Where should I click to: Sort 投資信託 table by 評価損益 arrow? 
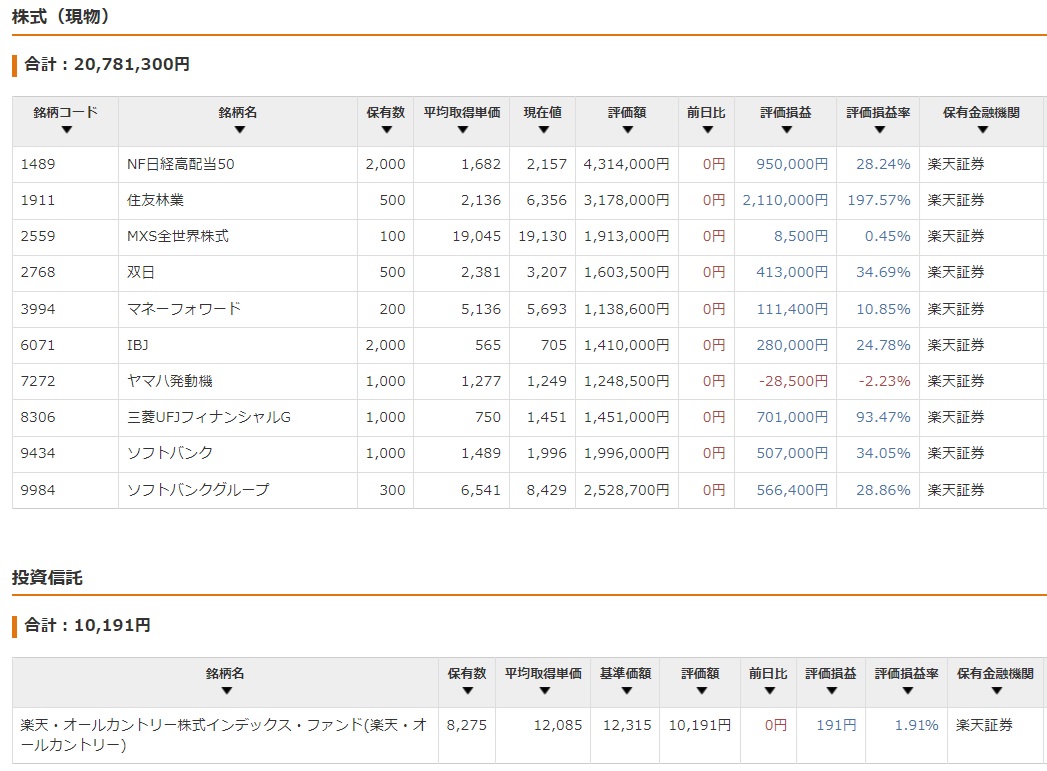(831, 691)
